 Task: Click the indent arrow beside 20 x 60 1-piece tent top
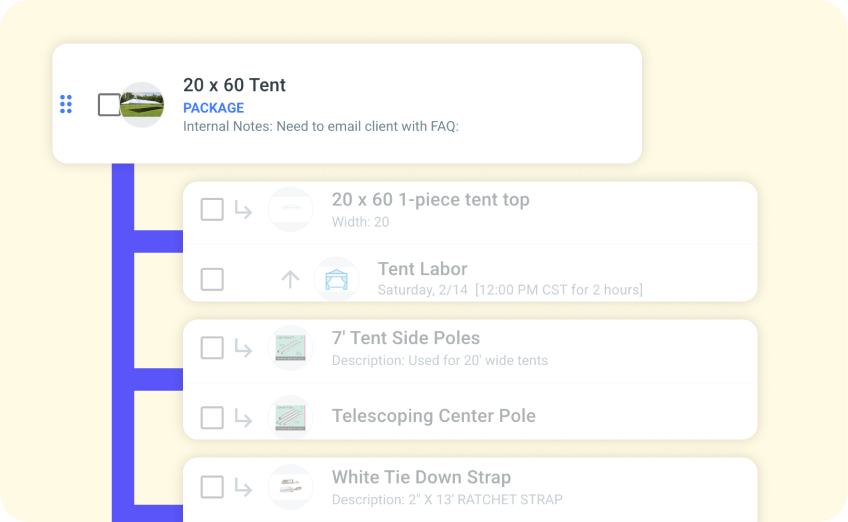(243, 209)
